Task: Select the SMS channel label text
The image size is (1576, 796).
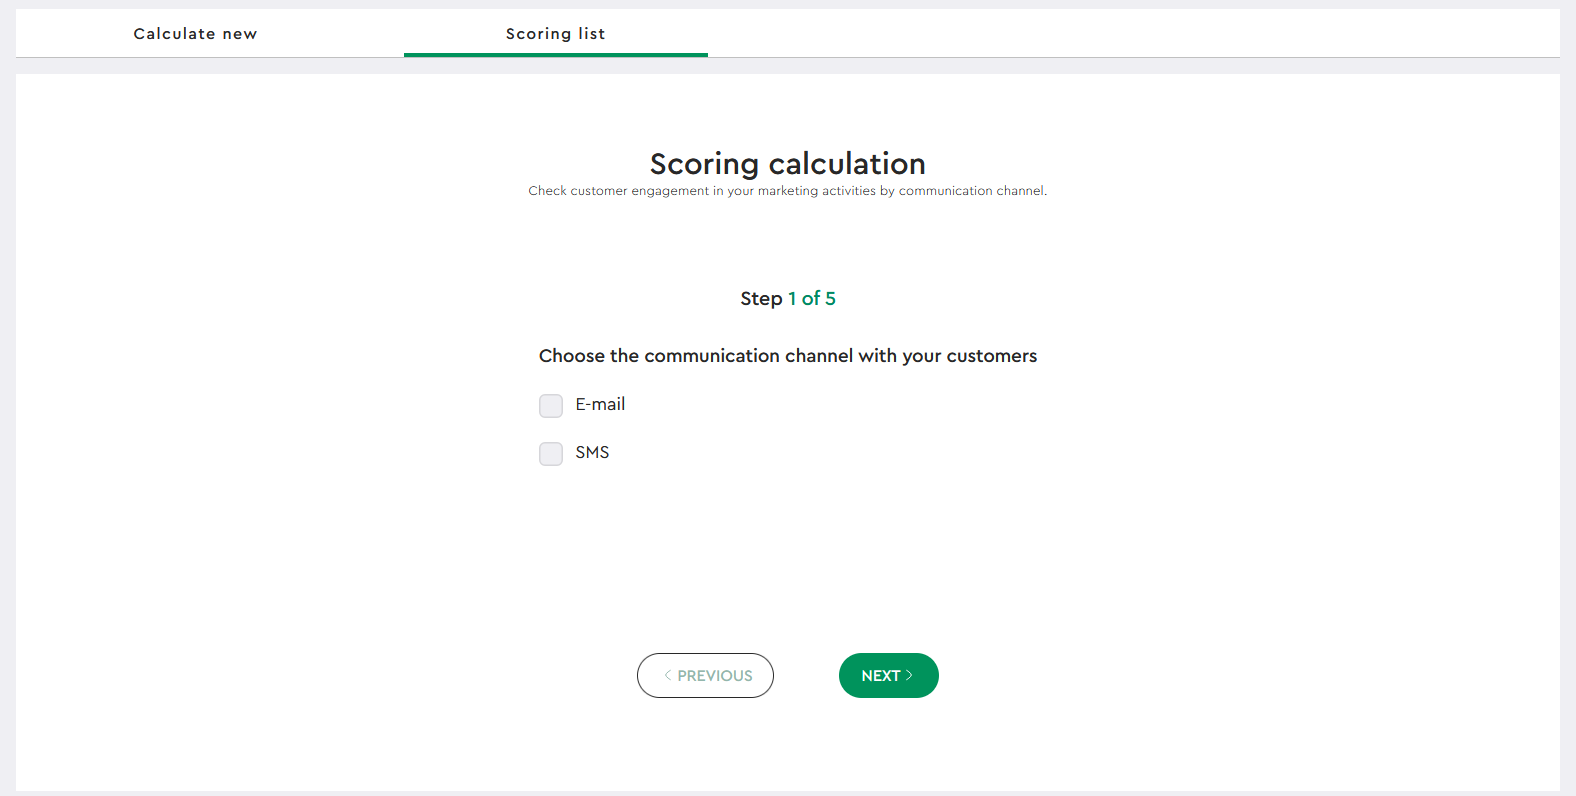Action: tap(592, 452)
